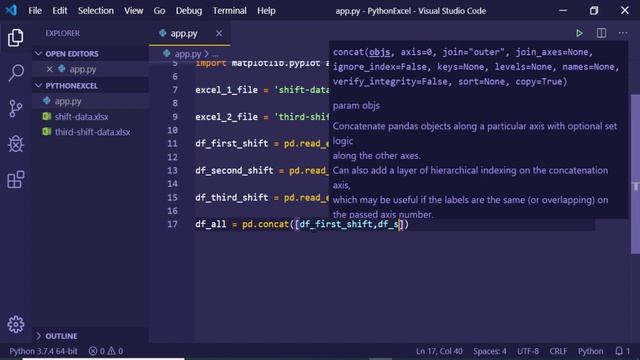
Task: Click df_first_shift on line 11
Action: (x=231, y=144)
